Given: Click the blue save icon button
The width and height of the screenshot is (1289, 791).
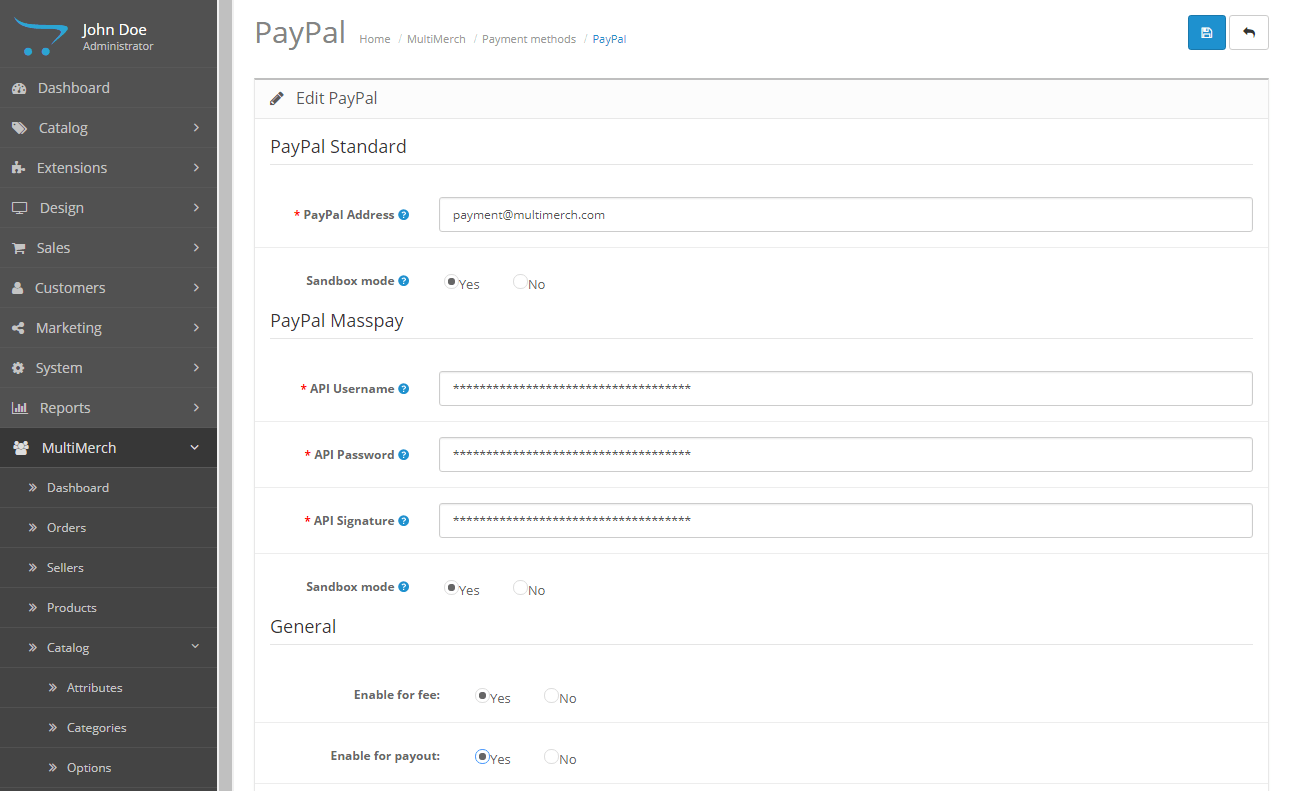Looking at the screenshot, I should point(1206,33).
